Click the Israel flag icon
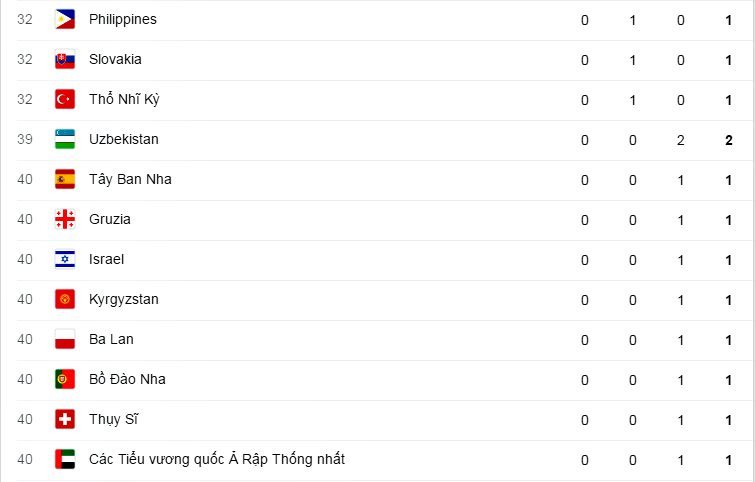Image resolution: width=755 pixels, height=482 pixels. pyautogui.click(x=65, y=259)
